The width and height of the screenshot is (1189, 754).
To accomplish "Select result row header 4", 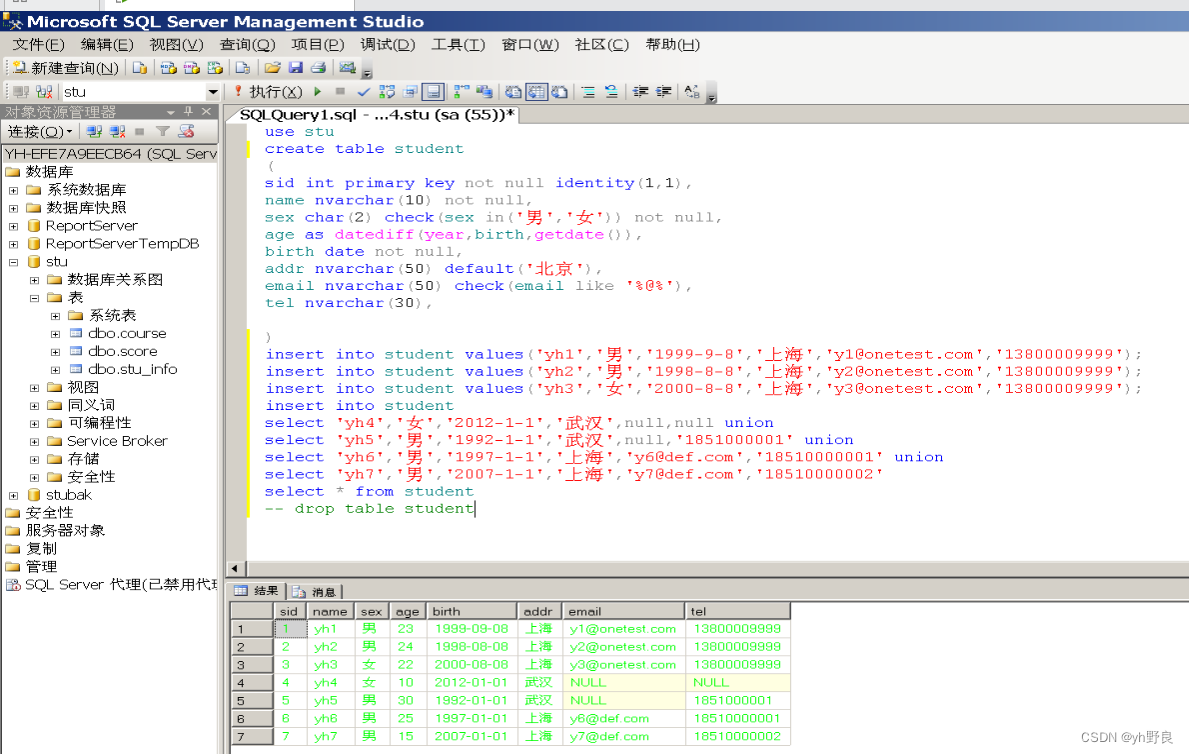I will [252, 683].
